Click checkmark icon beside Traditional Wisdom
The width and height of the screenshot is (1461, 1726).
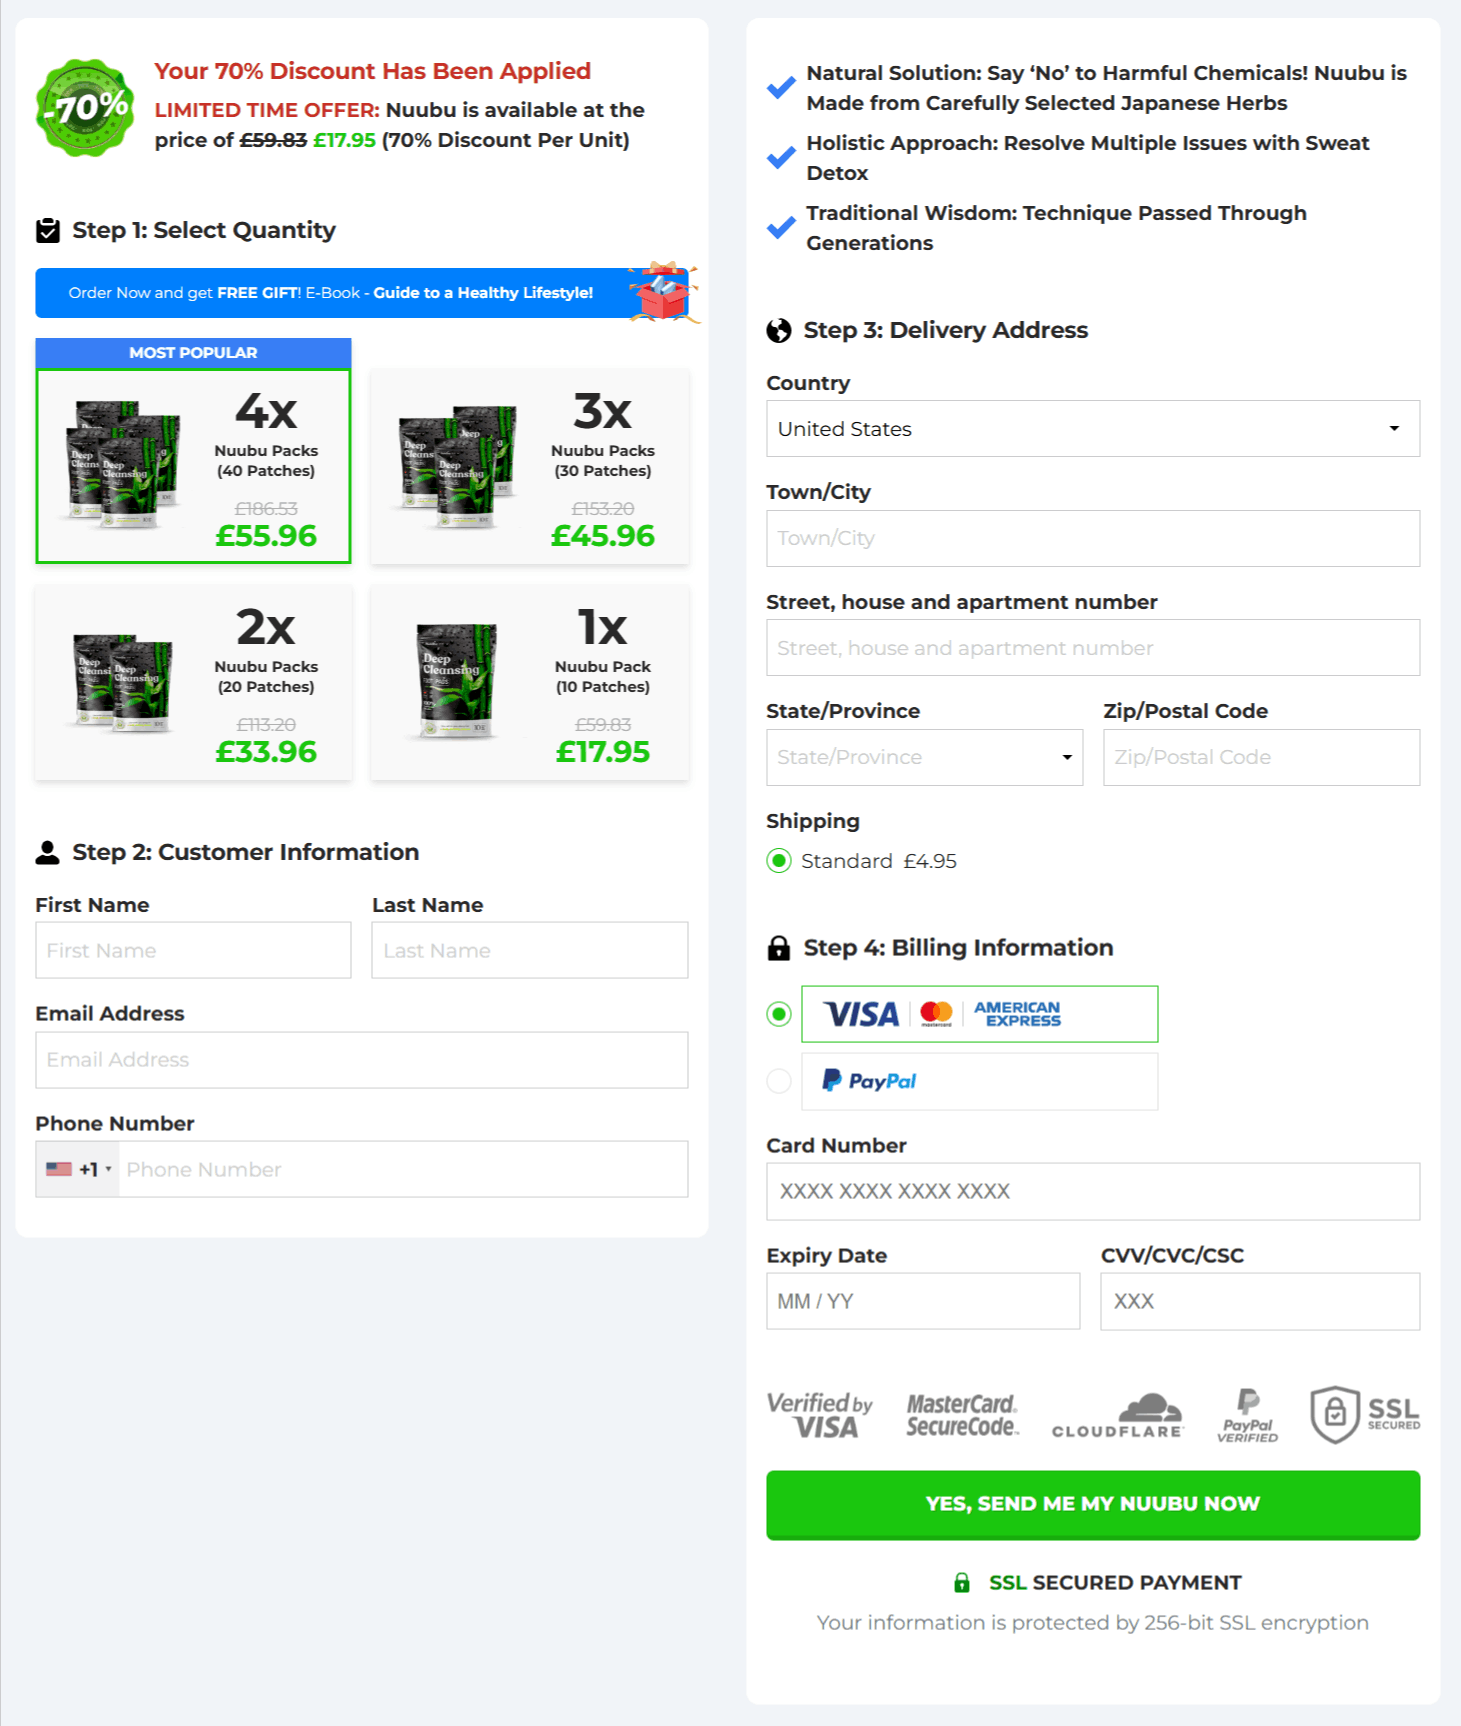point(781,228)
